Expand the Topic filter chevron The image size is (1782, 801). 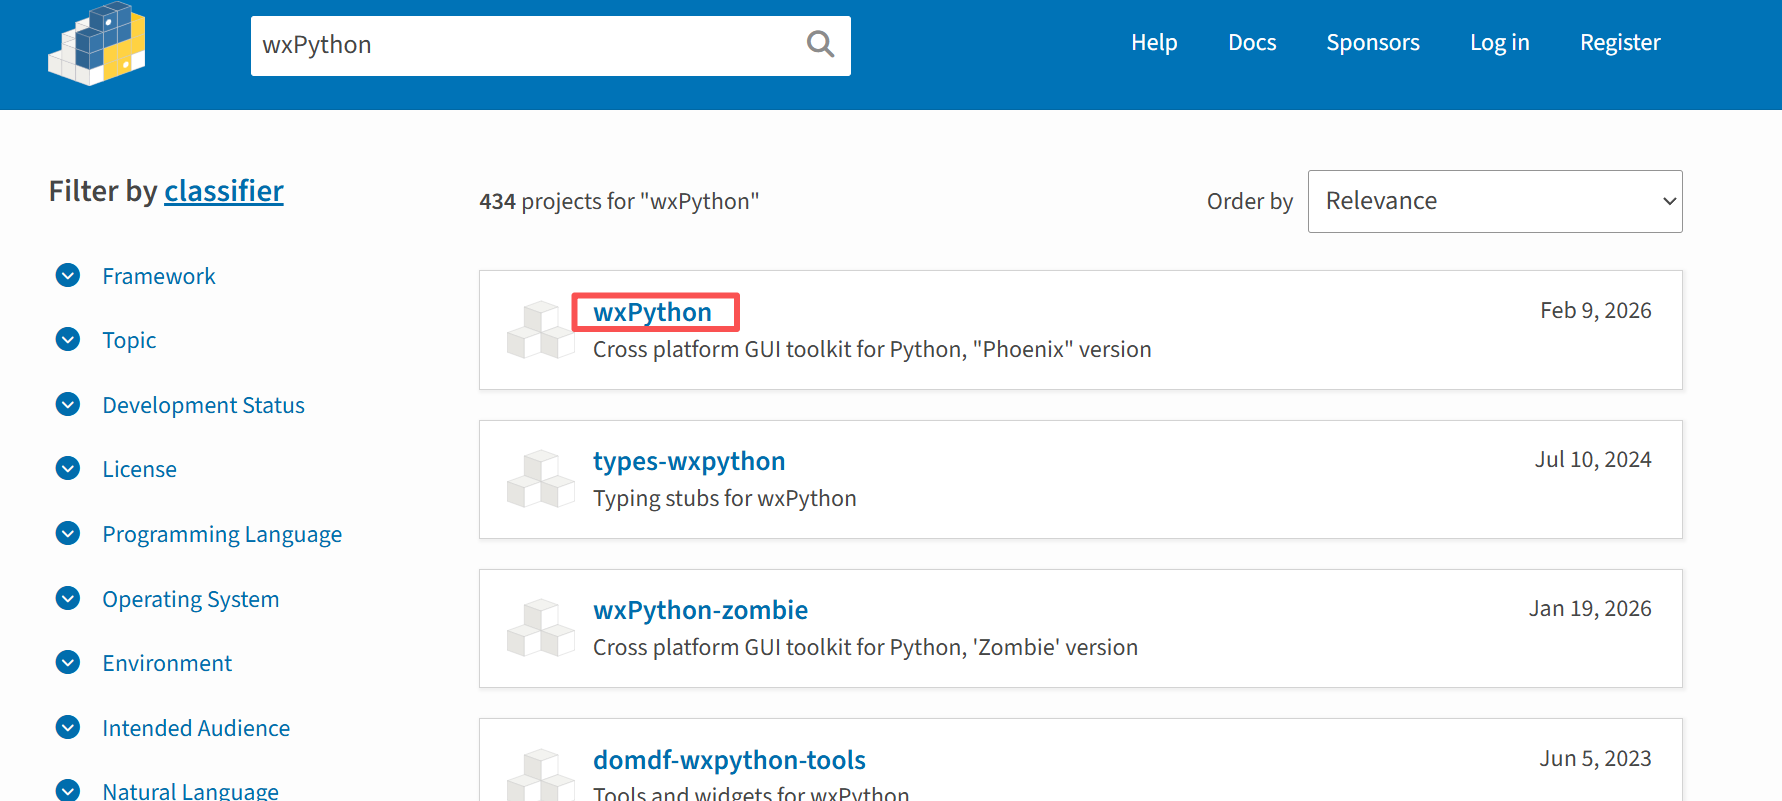[x=68, y=340]
